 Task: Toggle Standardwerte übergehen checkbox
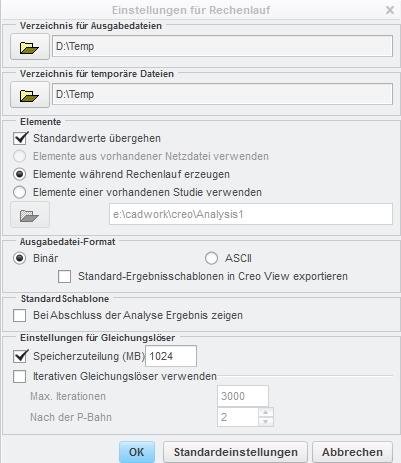tap(20, 138)
